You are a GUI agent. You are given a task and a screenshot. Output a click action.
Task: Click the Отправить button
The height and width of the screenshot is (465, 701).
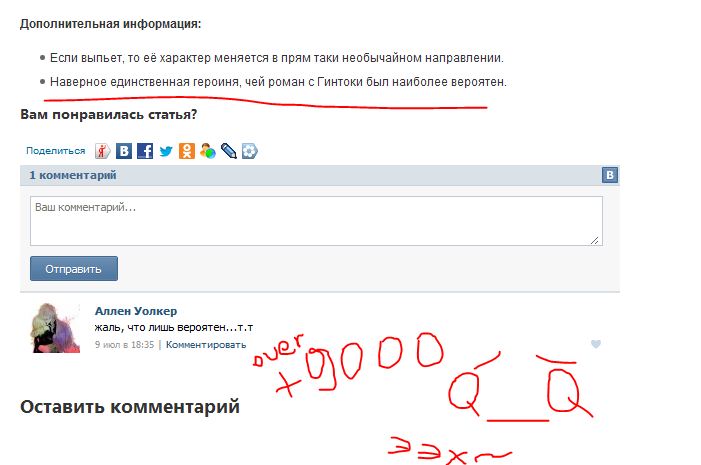coord(74,269)
